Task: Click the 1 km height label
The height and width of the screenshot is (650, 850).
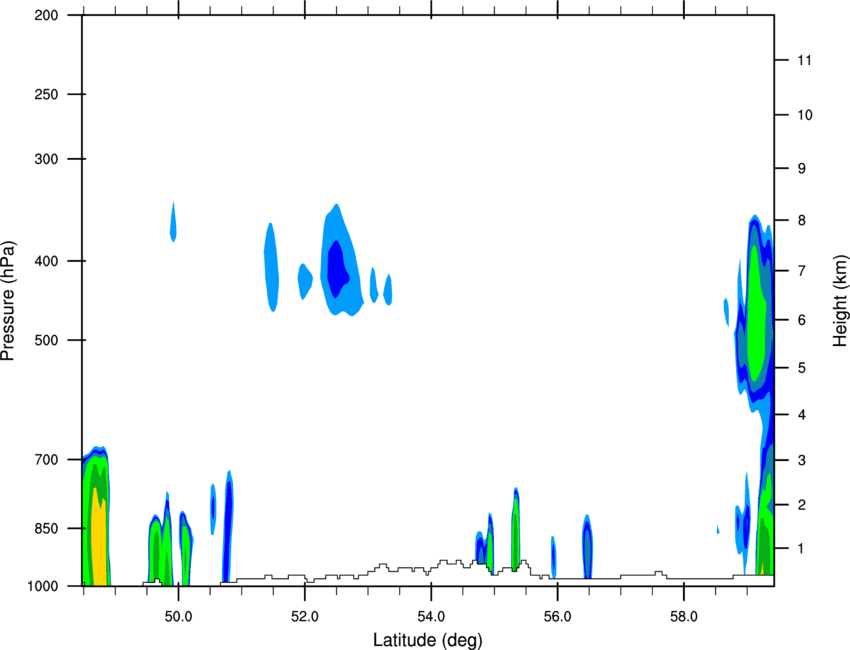Action: tap(802, 549)
